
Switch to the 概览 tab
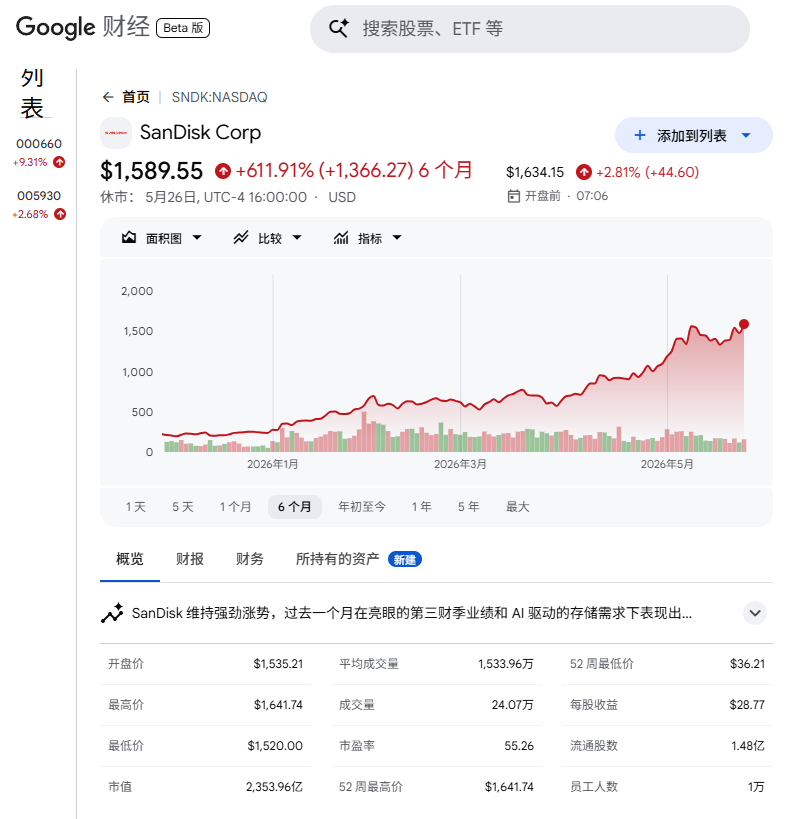[x=130, y=559]
